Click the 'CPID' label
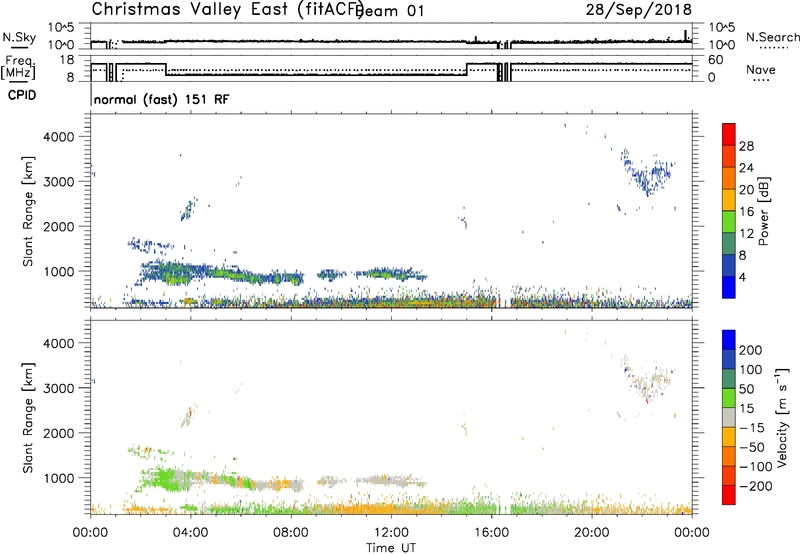Image resolution: width=800 pixels, height=554 pixels. tap(22, 95)
